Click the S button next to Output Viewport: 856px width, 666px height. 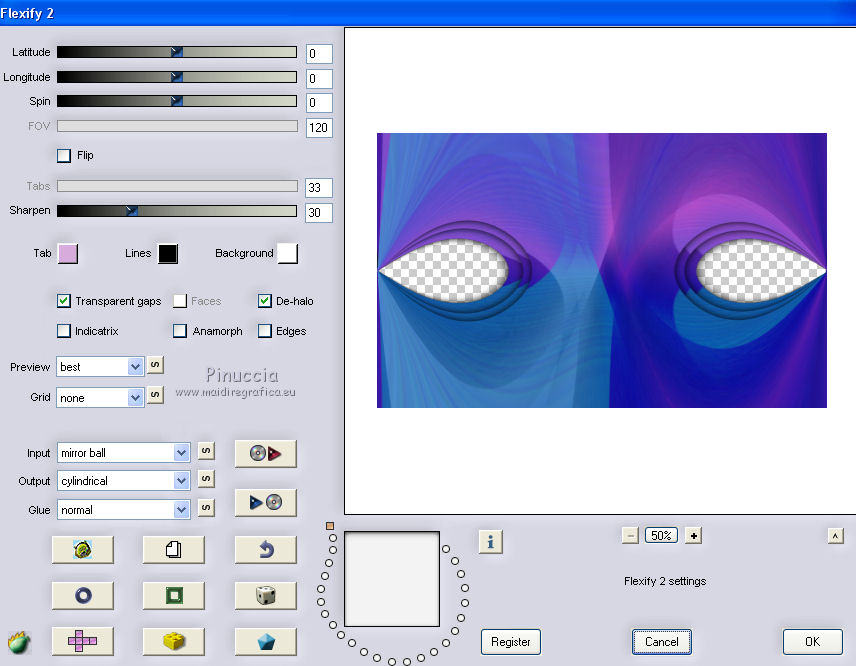coord(206,479)
